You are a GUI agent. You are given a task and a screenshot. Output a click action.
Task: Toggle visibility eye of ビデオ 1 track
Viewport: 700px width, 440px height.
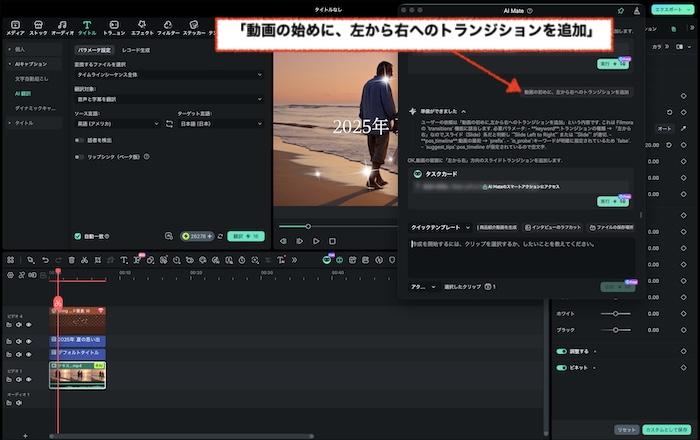point(29,379)
